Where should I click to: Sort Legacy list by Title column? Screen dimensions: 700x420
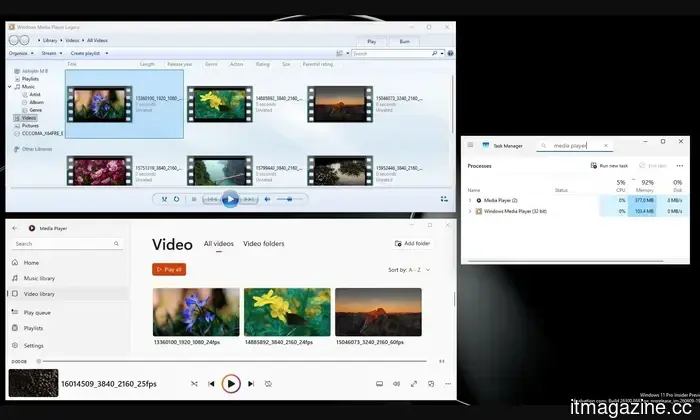pos(72,64)
